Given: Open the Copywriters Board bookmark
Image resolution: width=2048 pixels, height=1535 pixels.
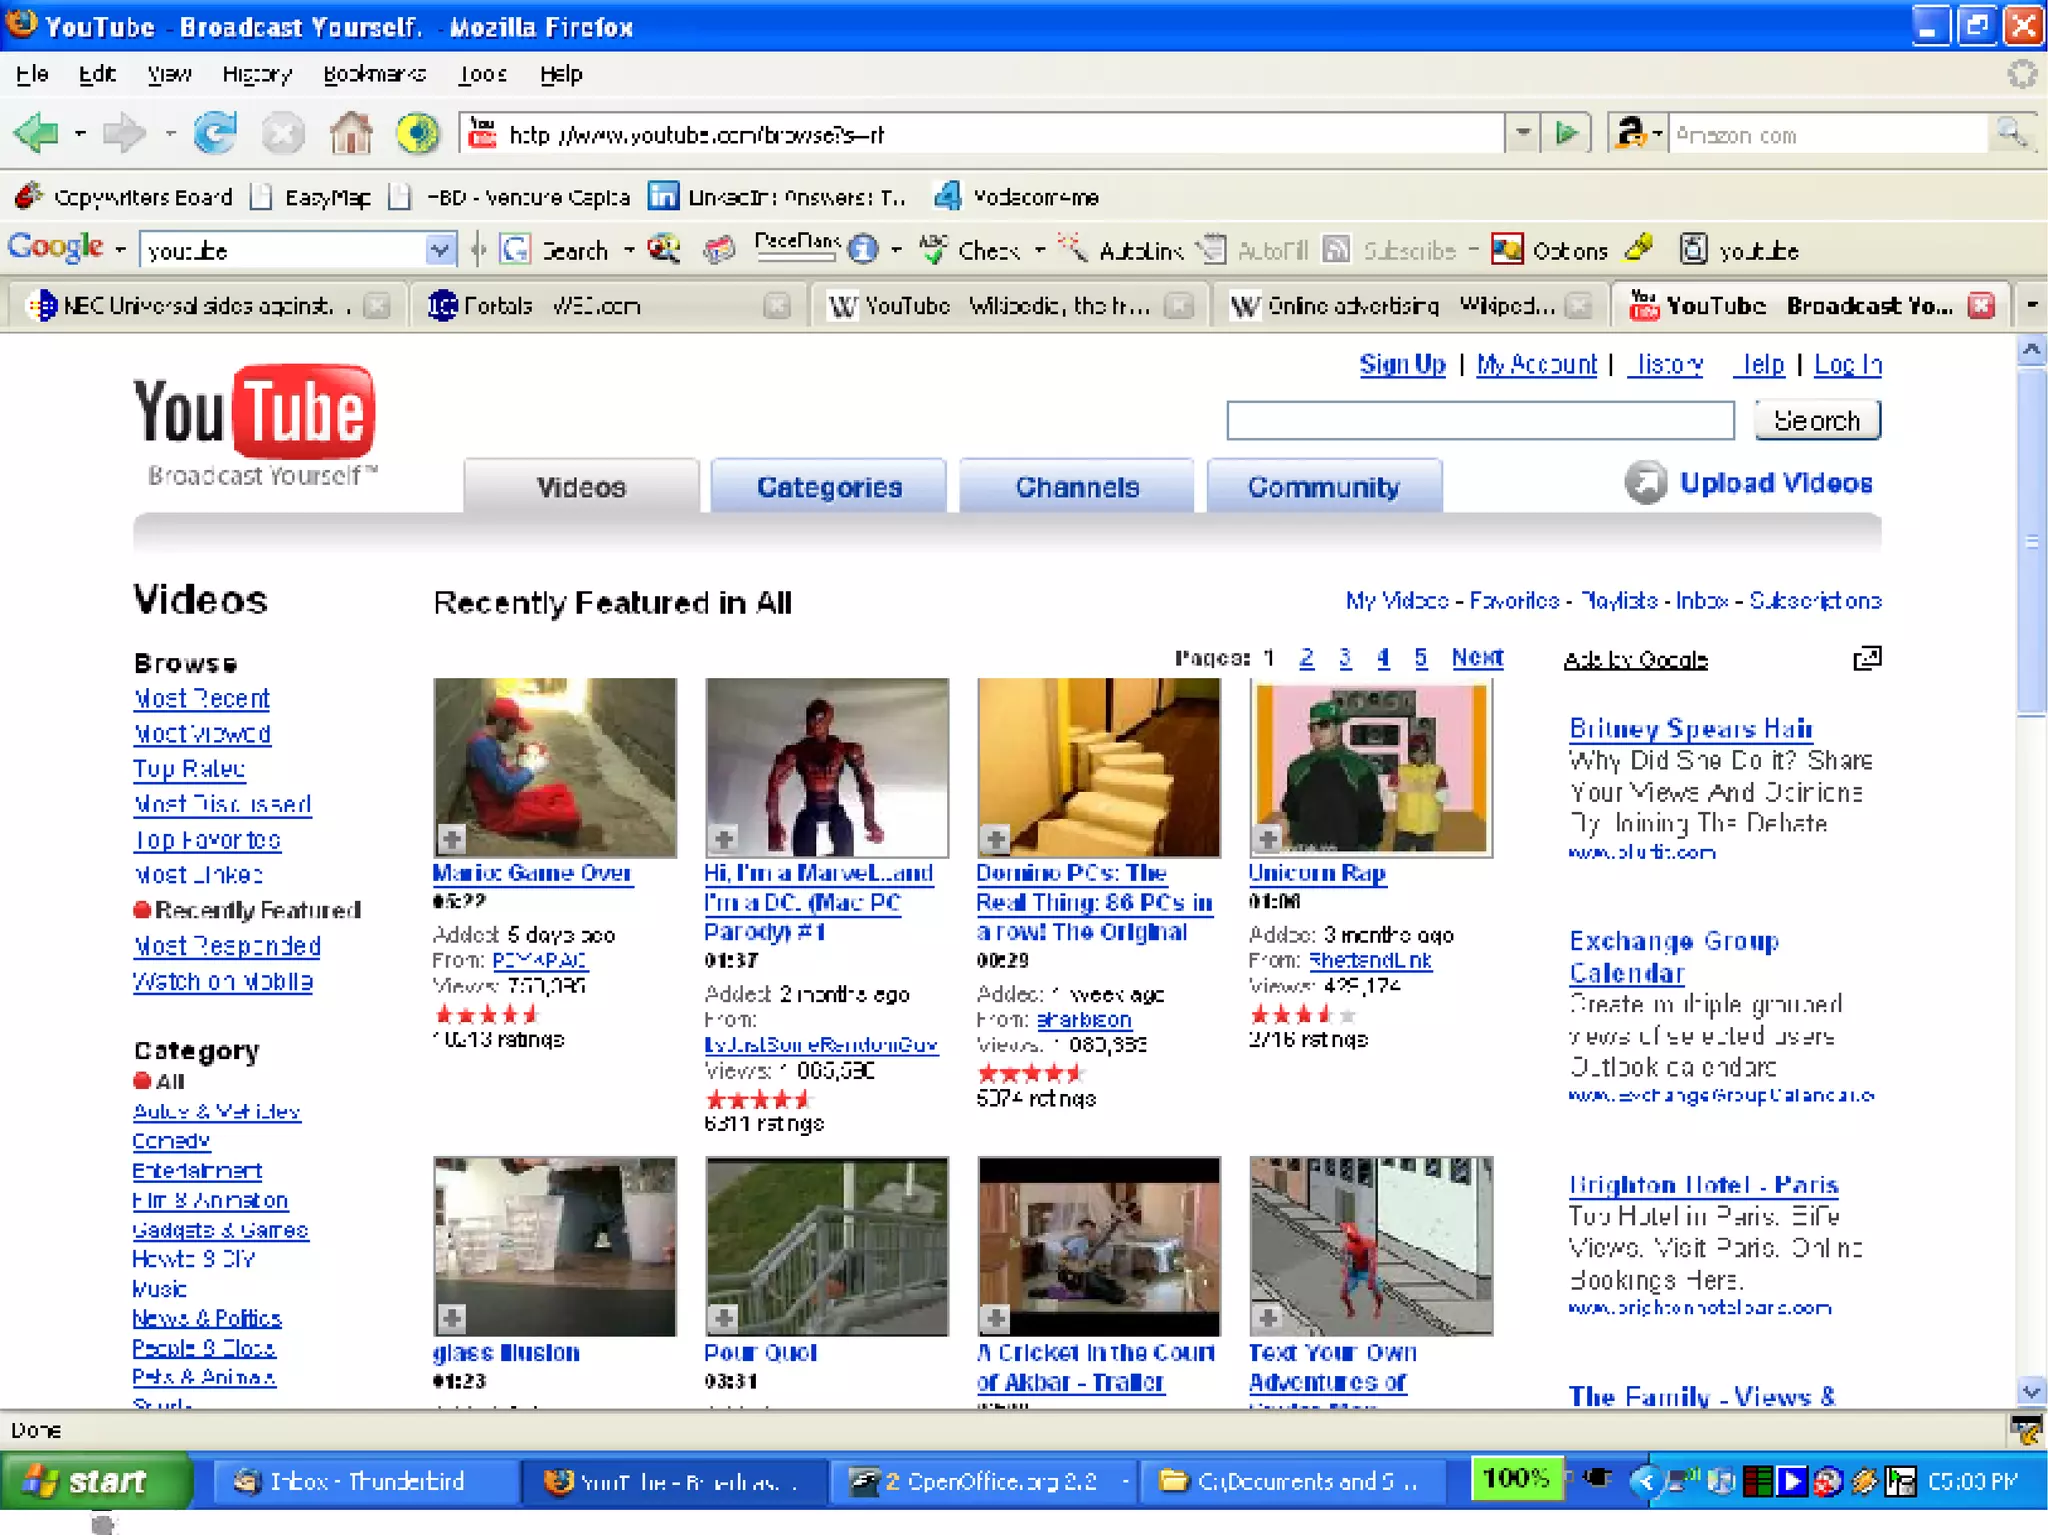Looking at the screenshot, I should pos(124,197).
